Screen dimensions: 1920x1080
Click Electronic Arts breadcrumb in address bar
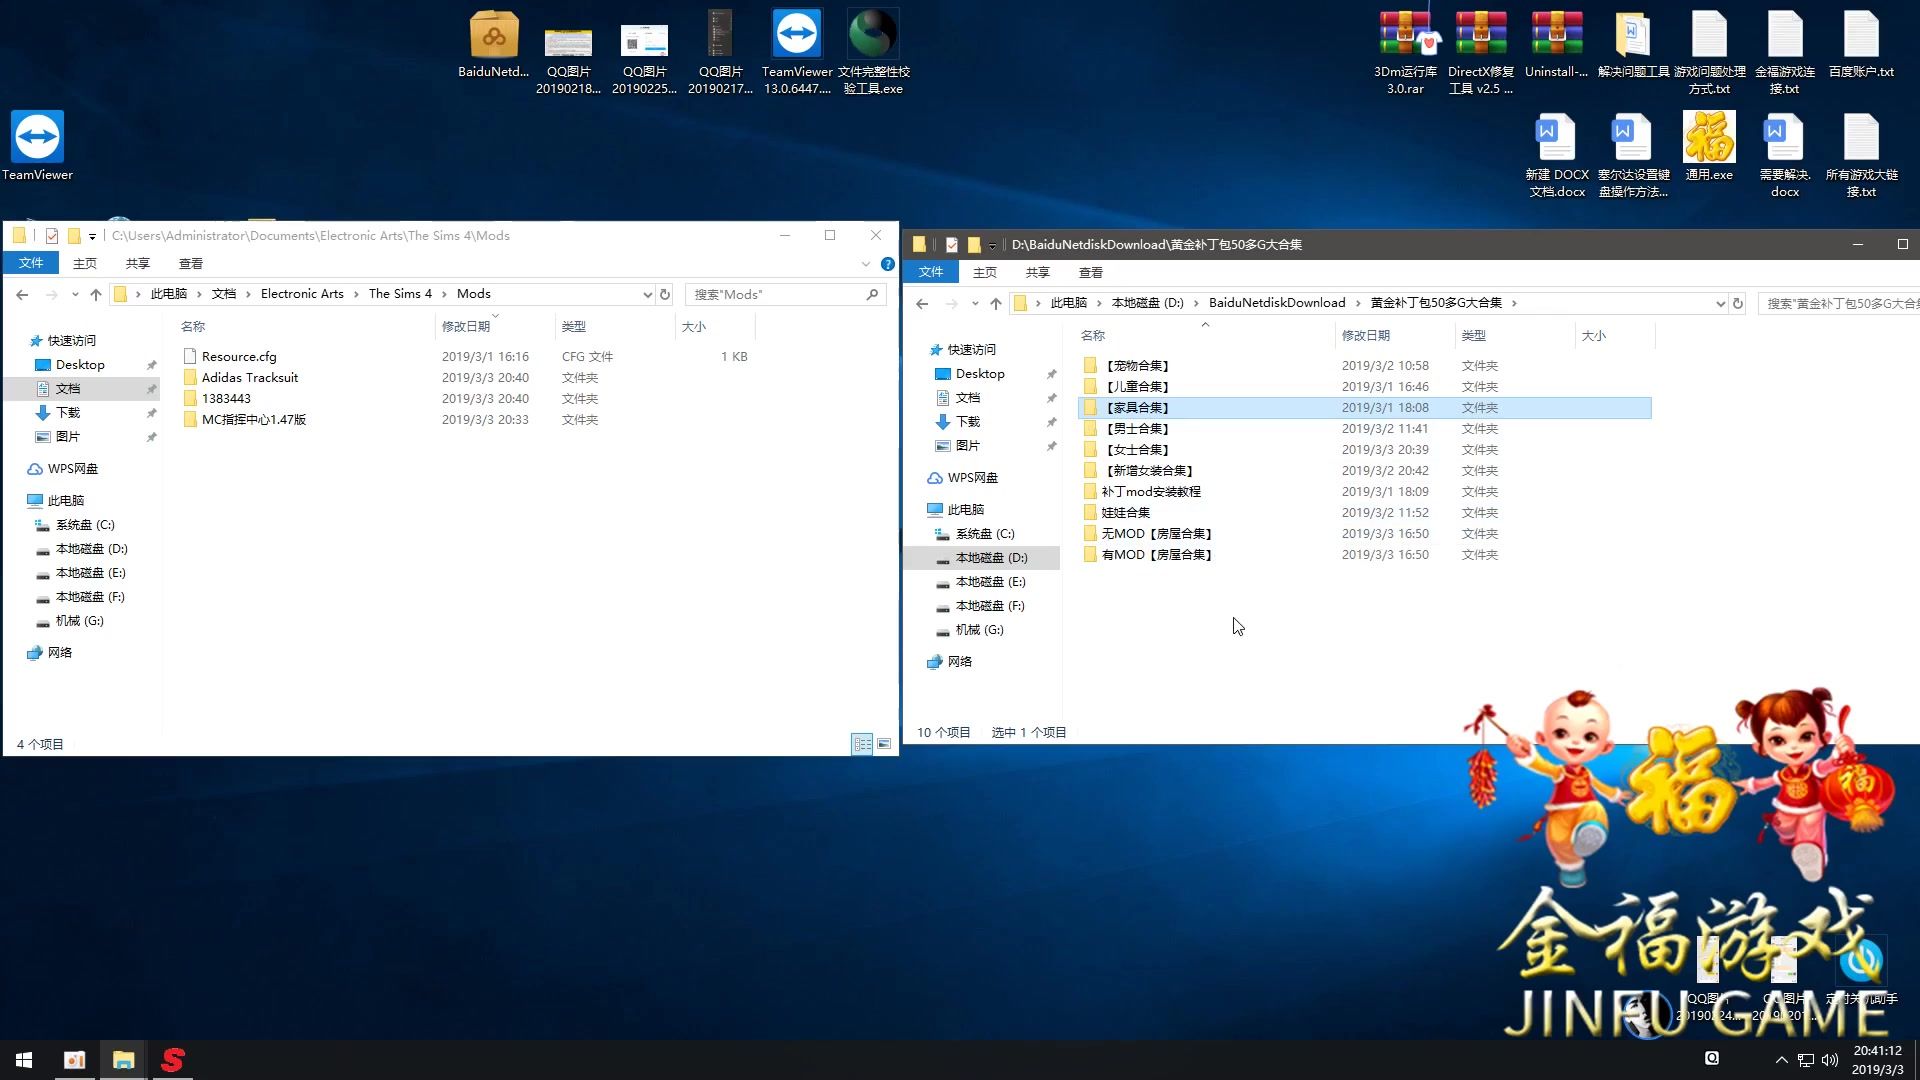302,294
